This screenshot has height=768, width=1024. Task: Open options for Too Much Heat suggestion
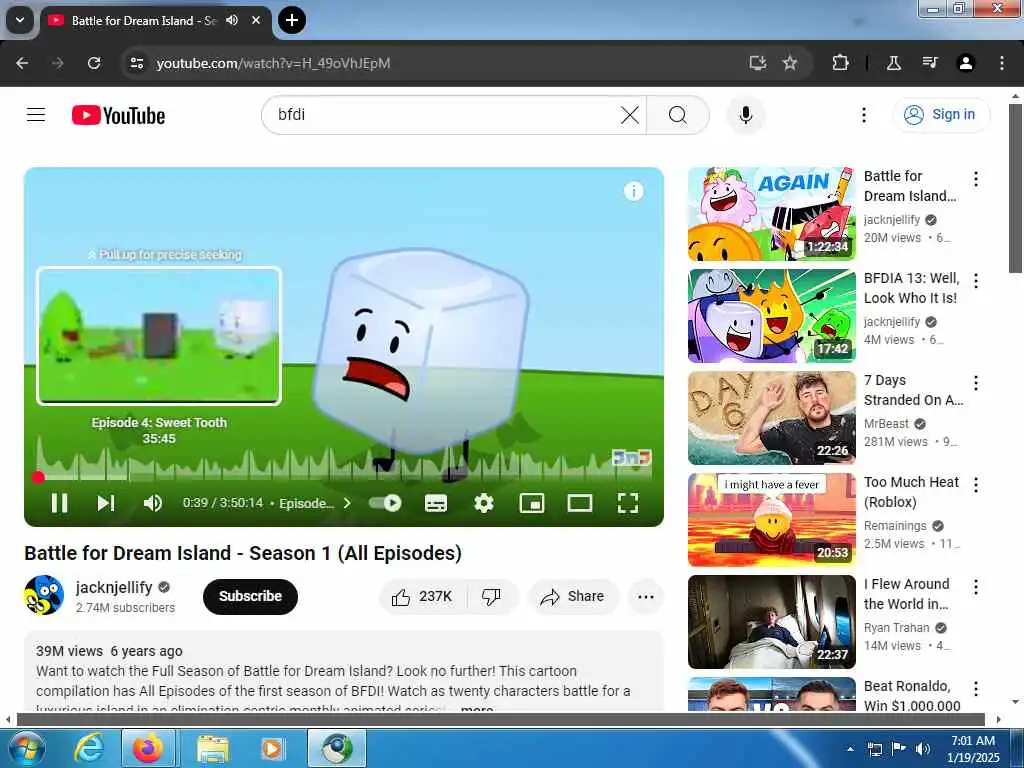[976, 485]
